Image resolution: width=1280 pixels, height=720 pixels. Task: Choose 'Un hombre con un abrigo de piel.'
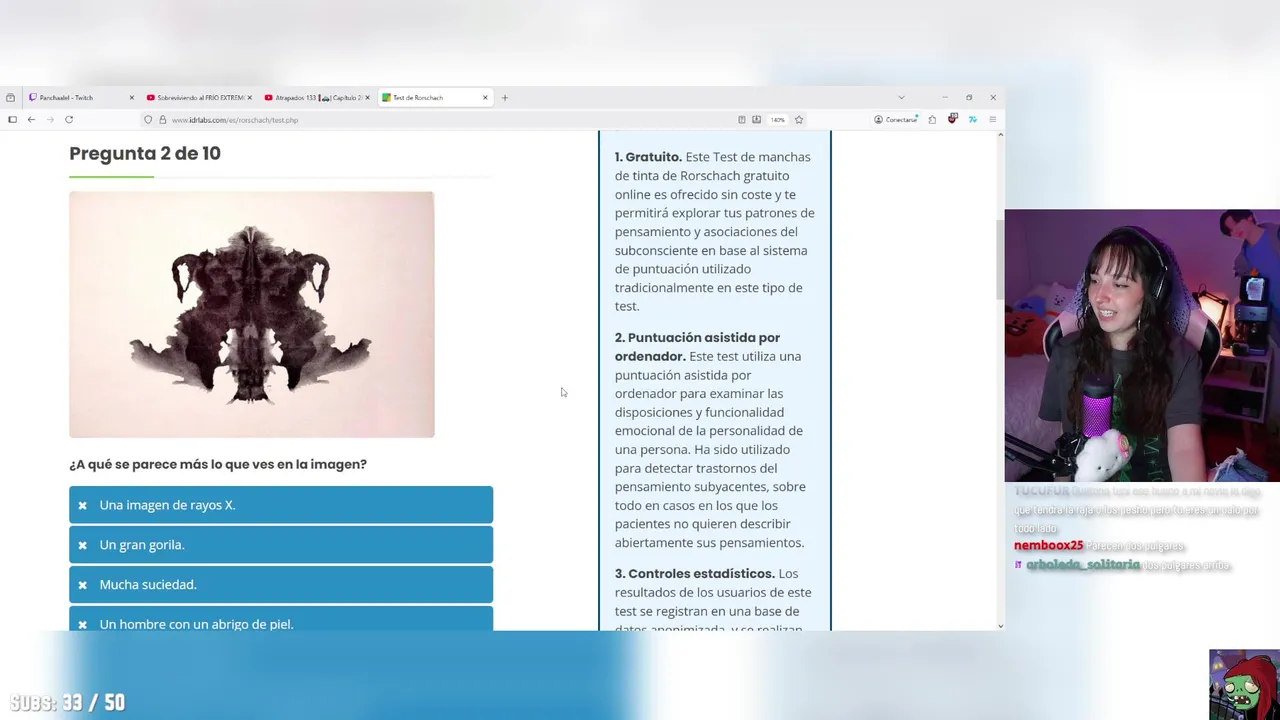281,620
